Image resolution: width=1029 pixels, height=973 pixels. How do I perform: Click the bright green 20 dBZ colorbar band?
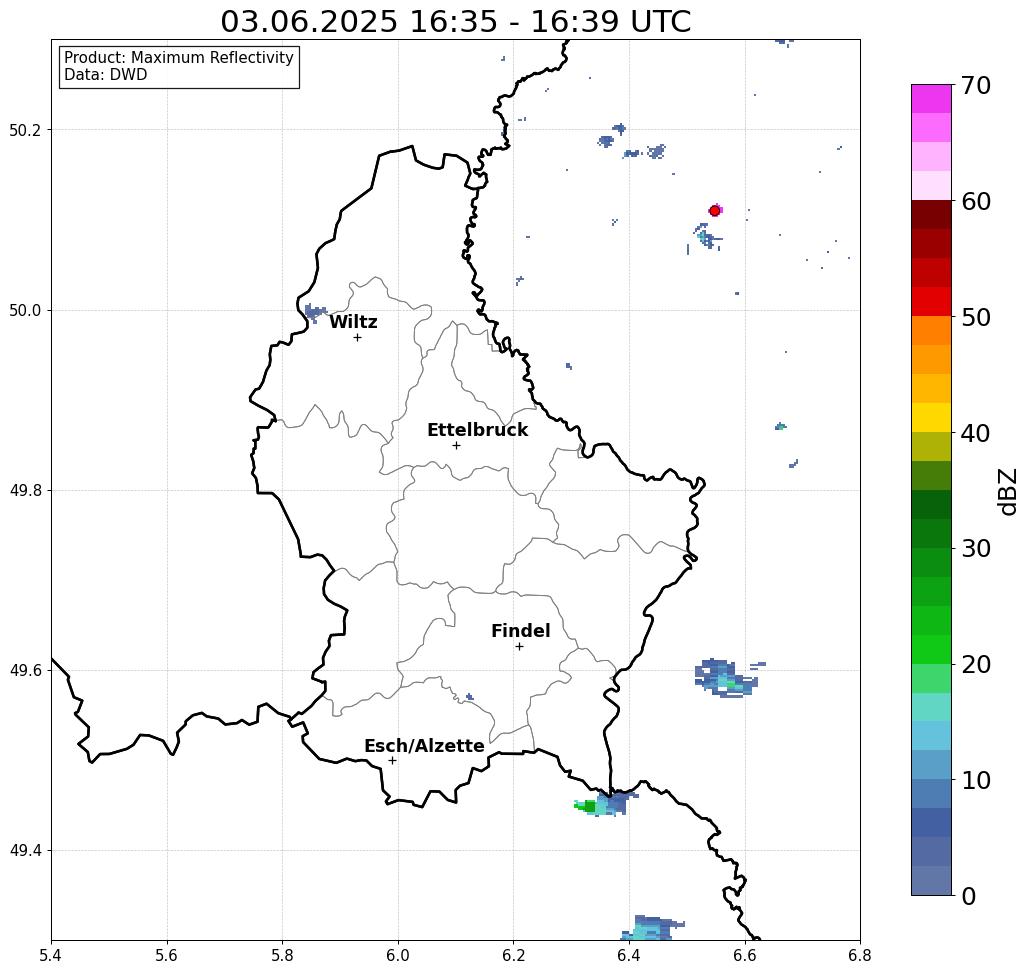[931, 650]
